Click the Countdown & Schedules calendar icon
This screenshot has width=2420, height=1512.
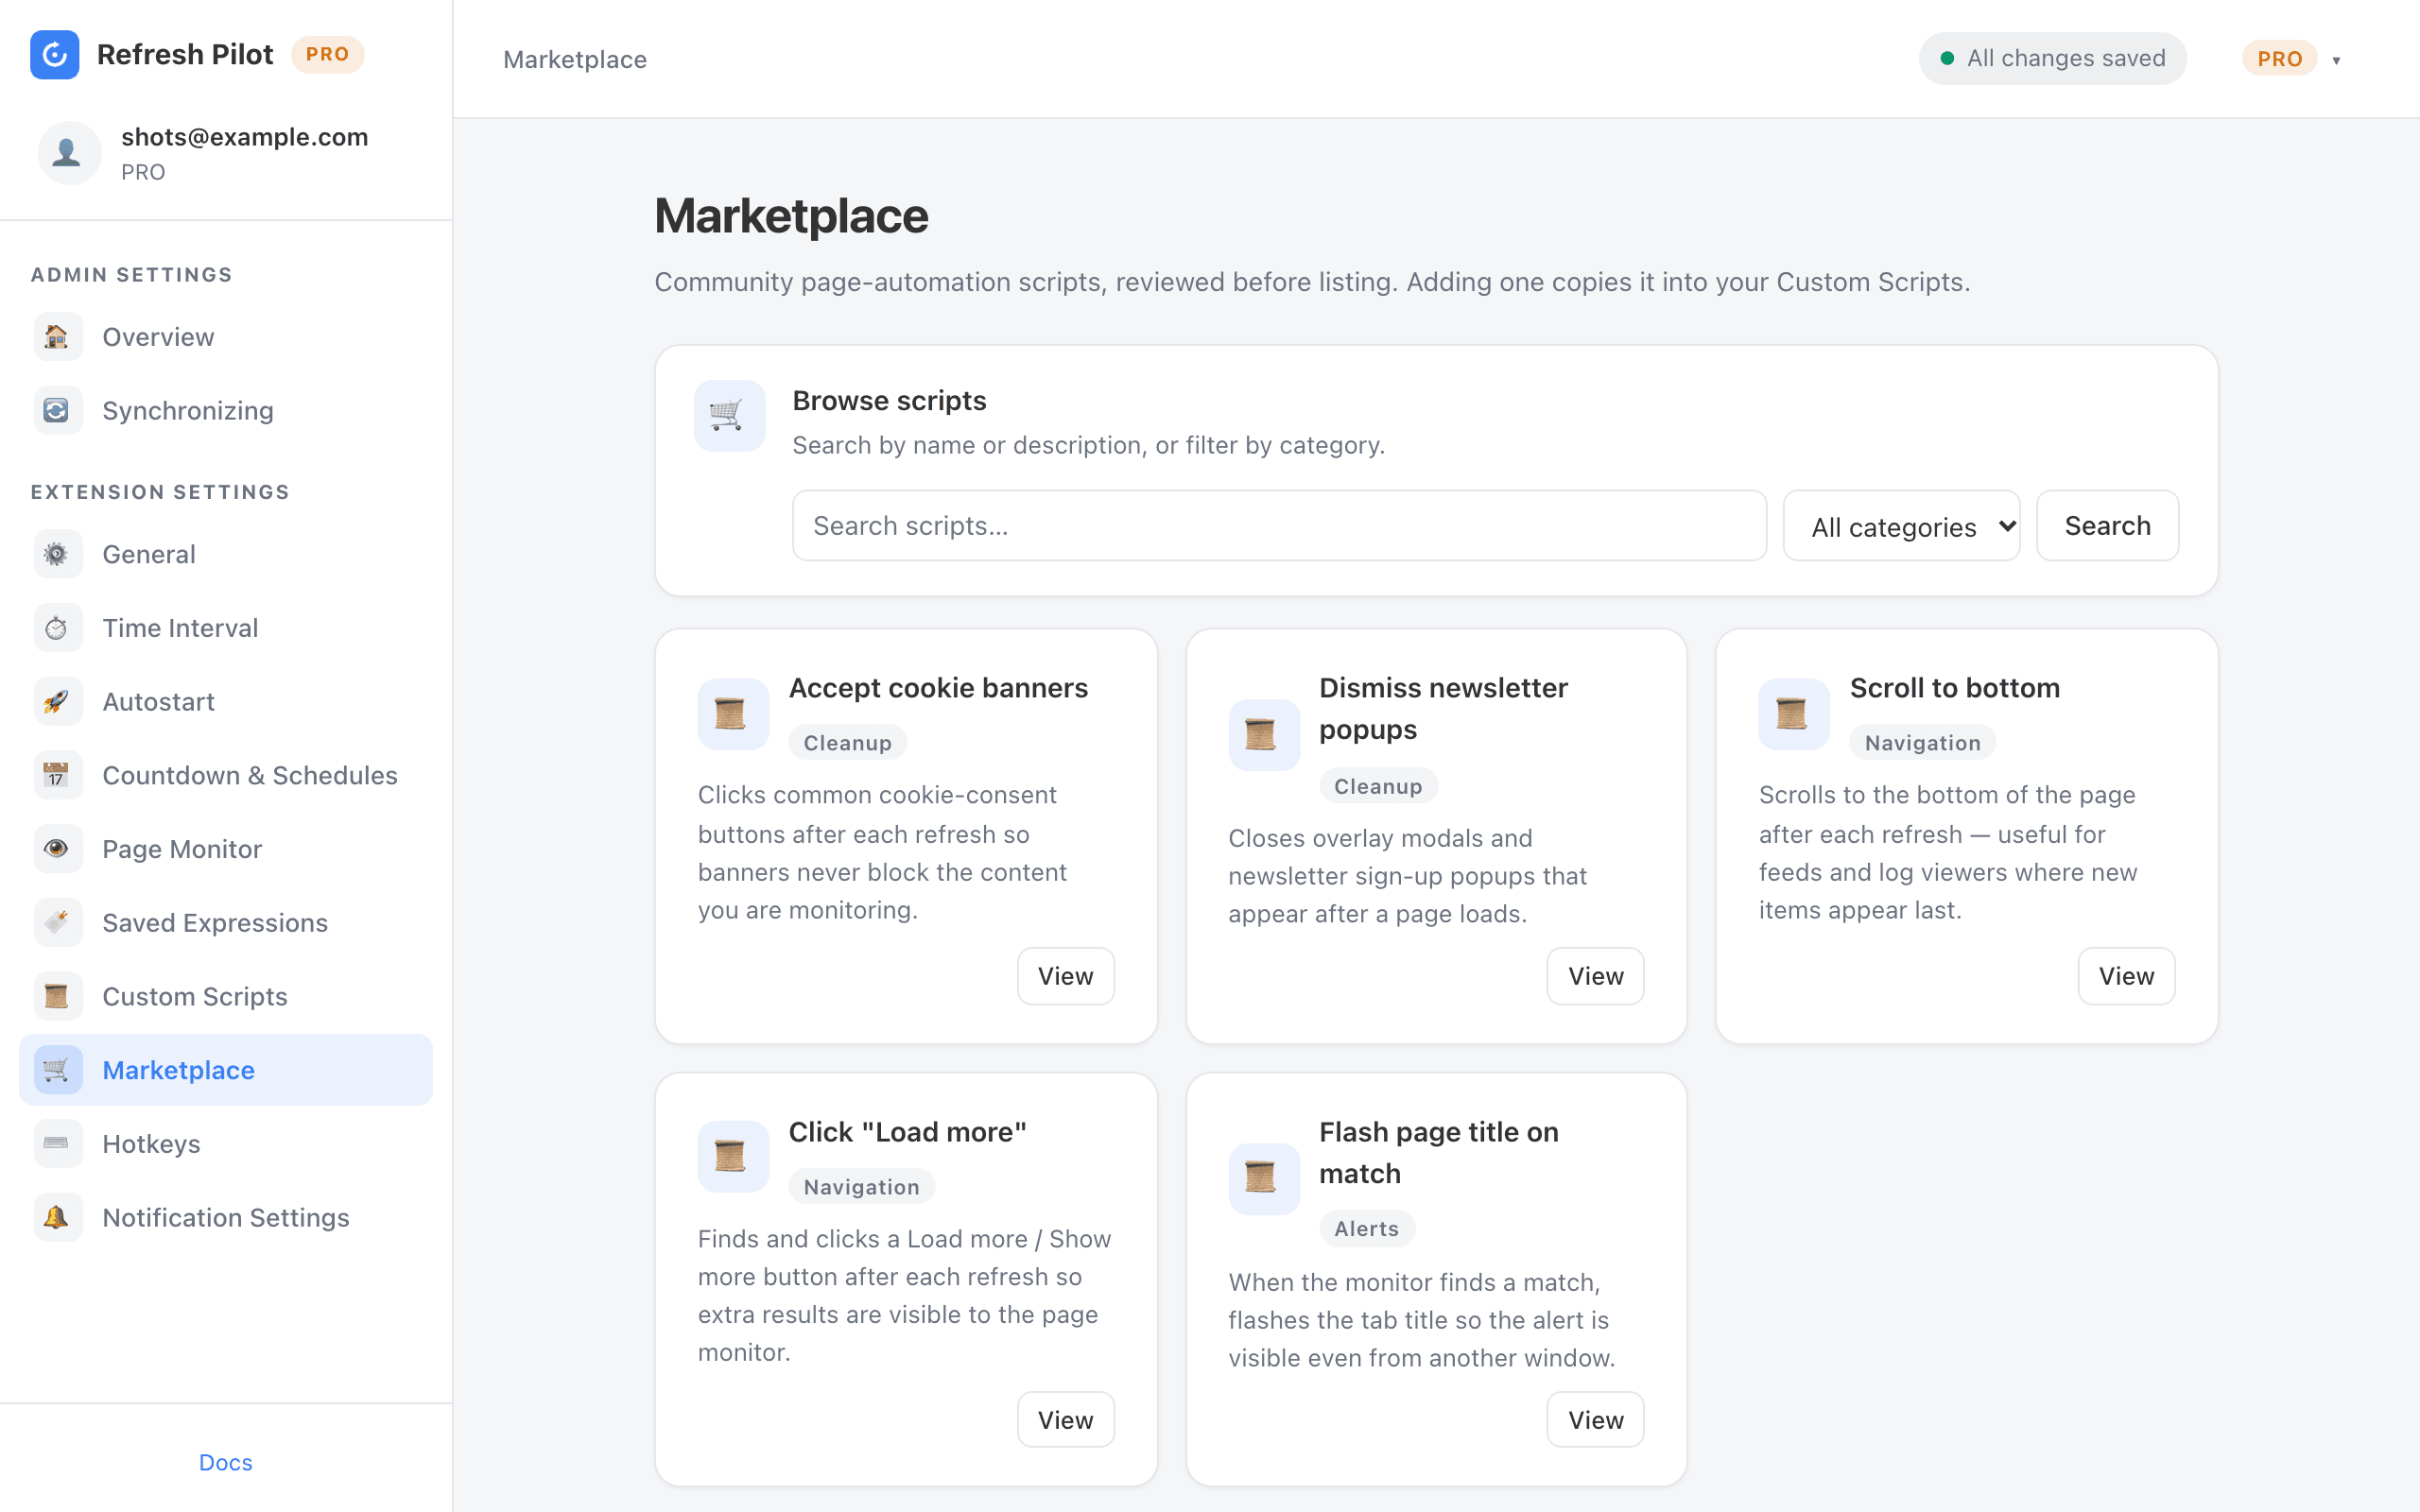pyautogui.click(x=57, y=775)
